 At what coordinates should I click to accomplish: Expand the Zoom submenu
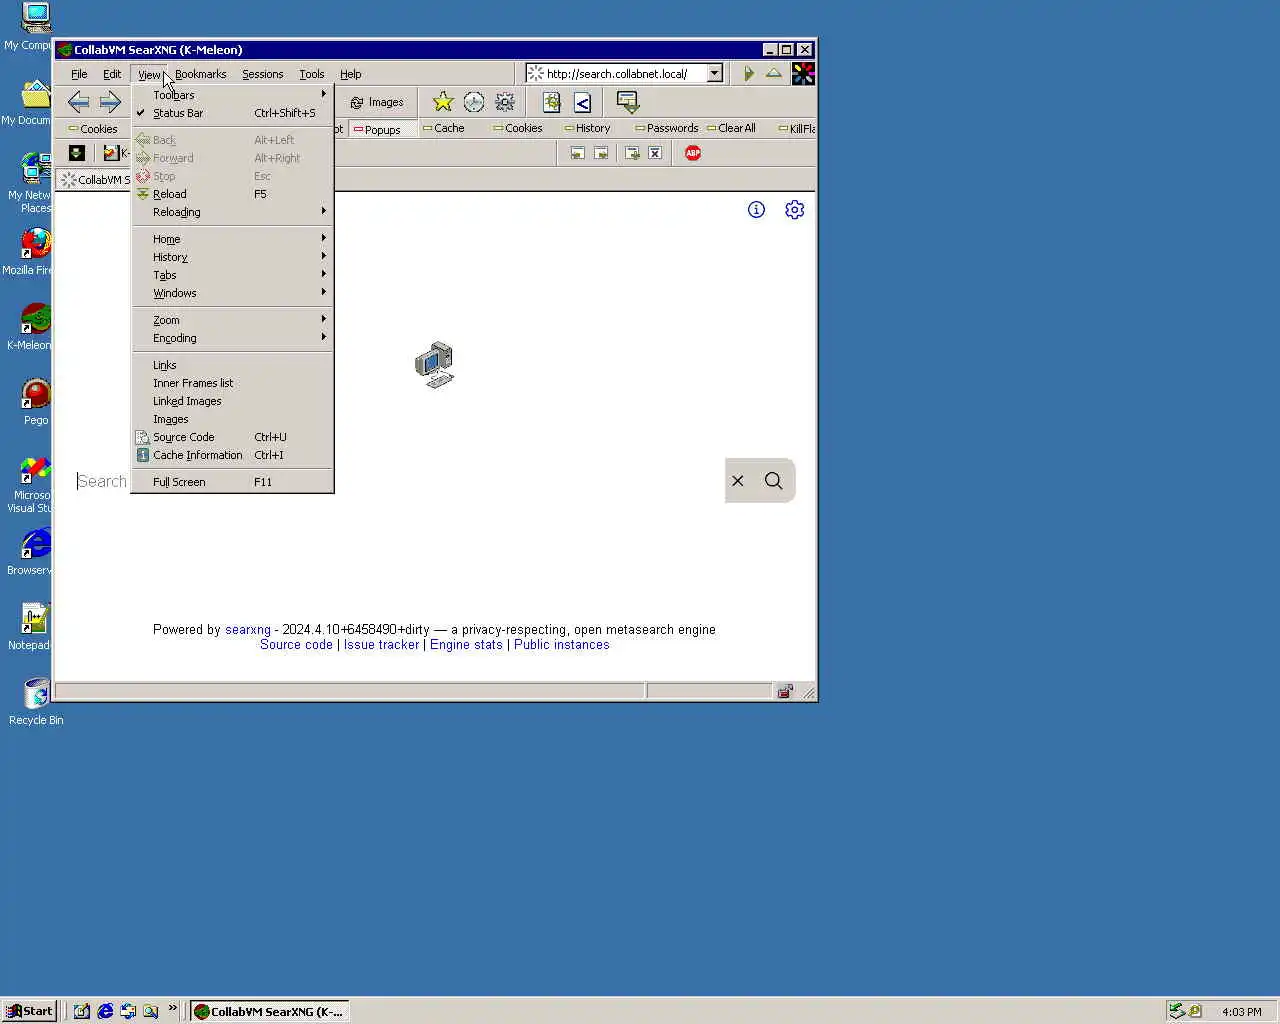coord(232,320)
